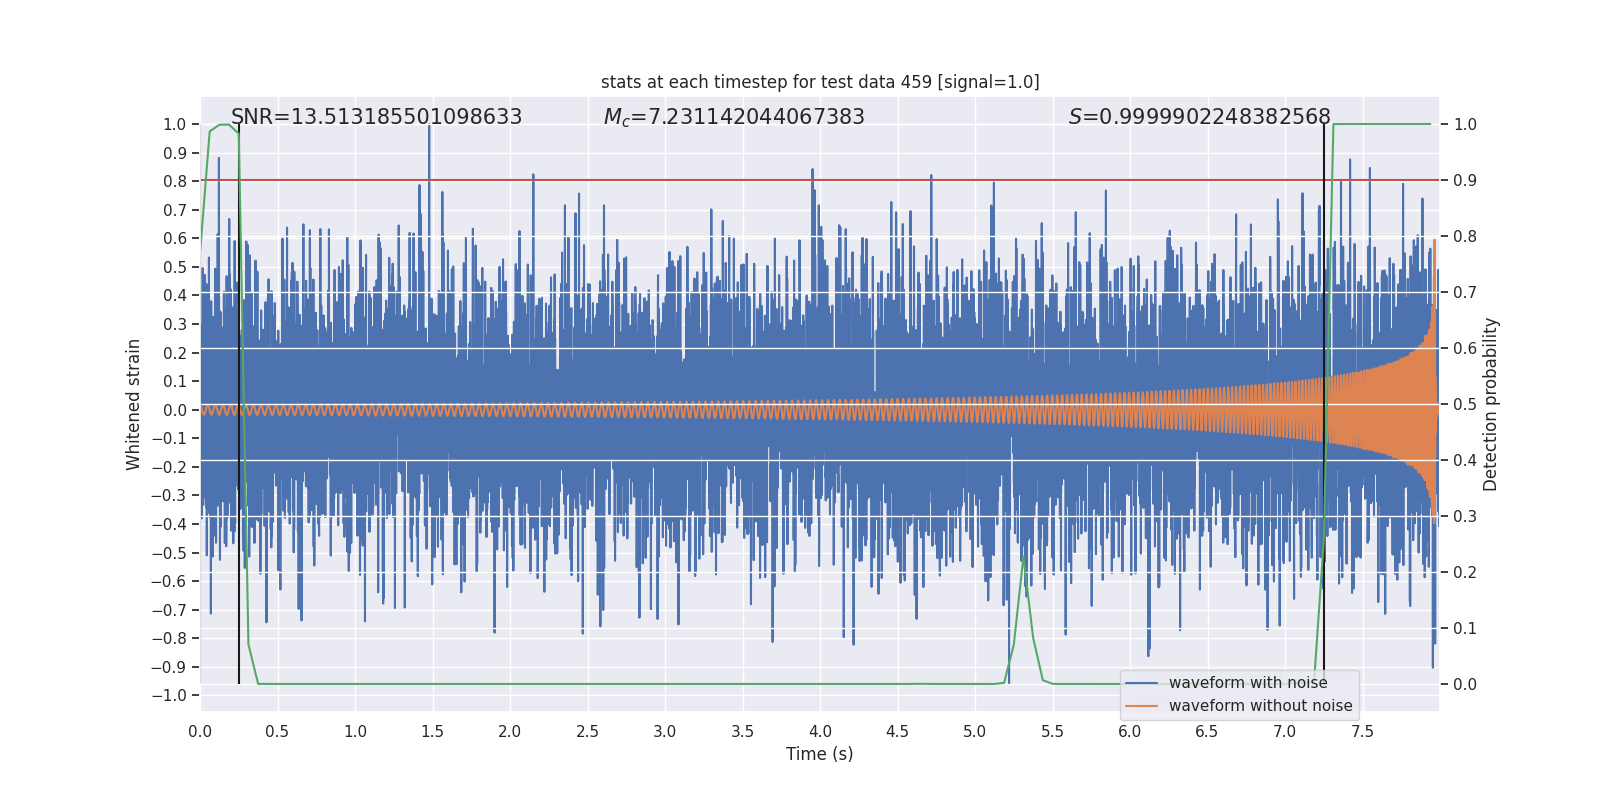Click left y-axis tick label −0.9
1600x800 pixels.
(x=168, y=667)
